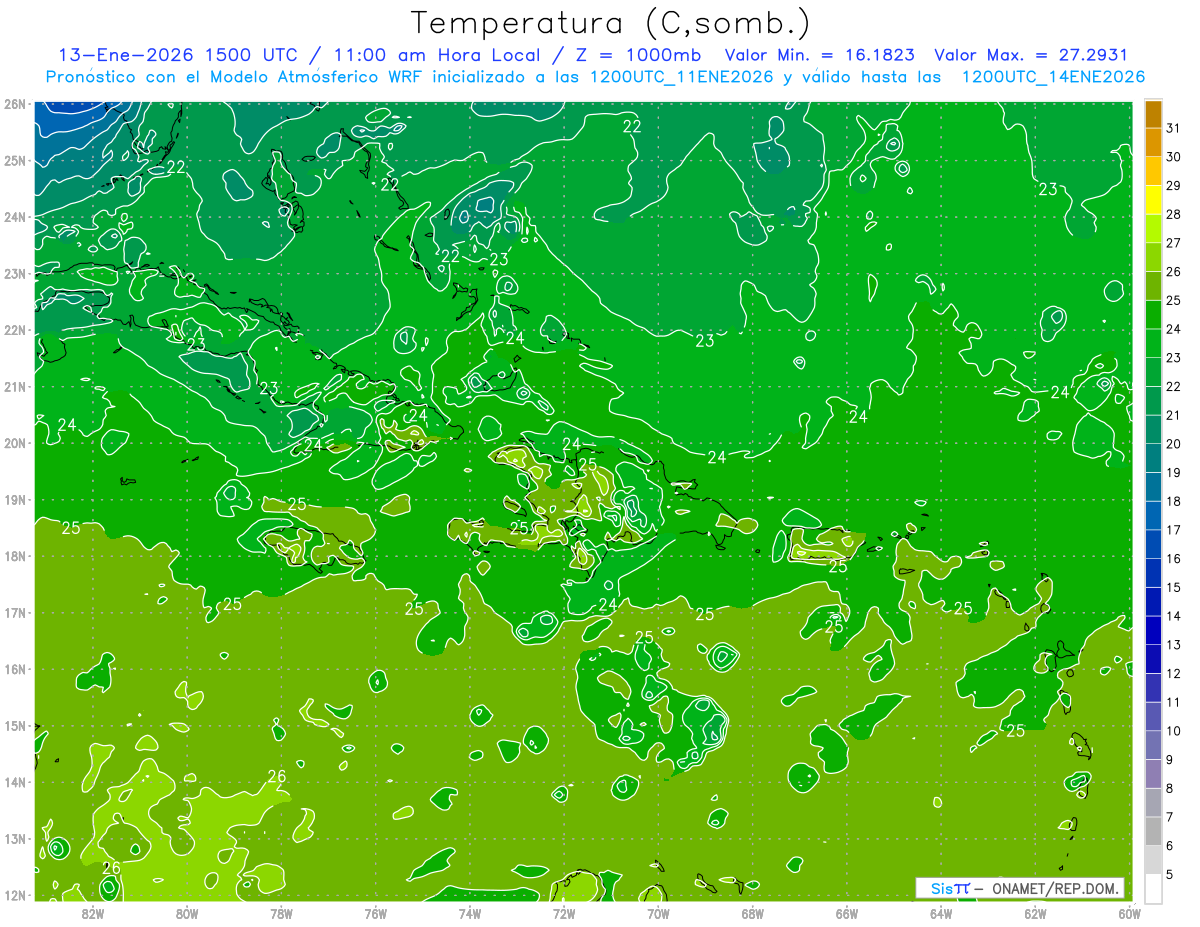The height and width of the screenshot is (927, 1200).
Task: Pick the olive swatch between 25 and 26
Action: click(x=1153, y=286)
